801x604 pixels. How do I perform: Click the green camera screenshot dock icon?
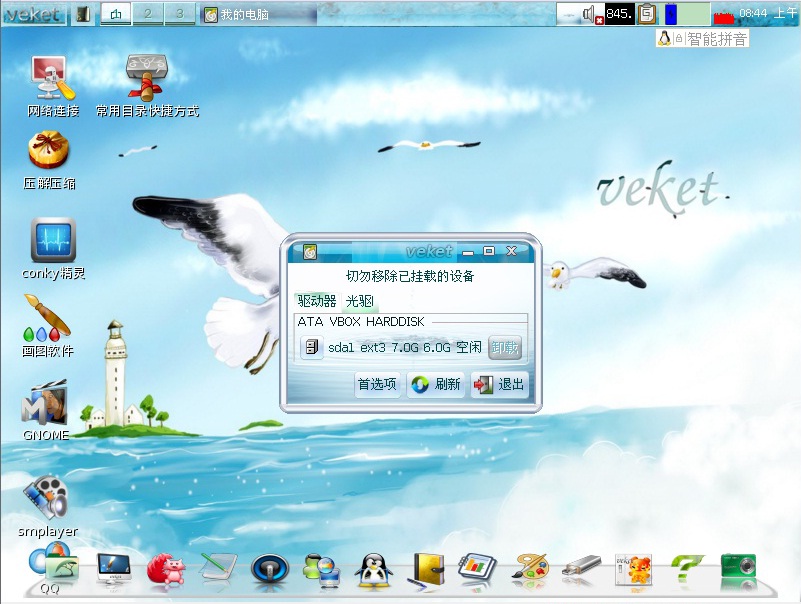tap(739, 567)
